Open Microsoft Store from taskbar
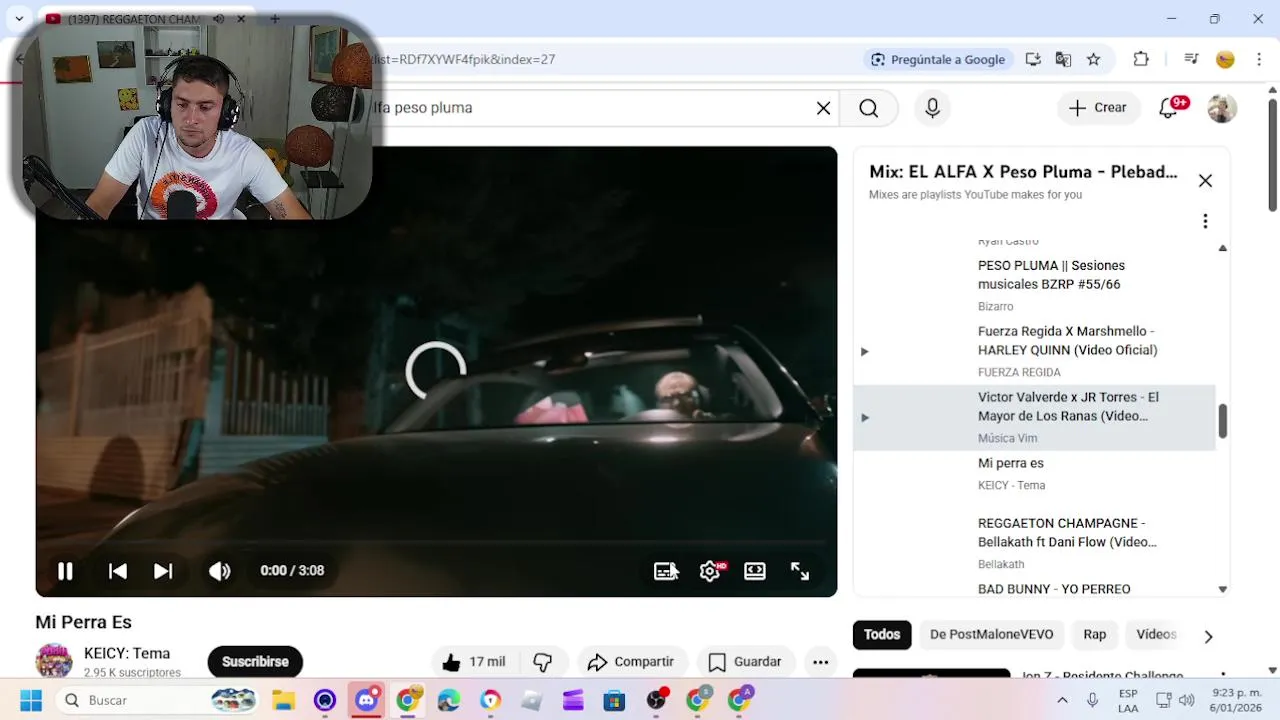The height and width of the screenshot is (720, 1280). coord(614,700)
